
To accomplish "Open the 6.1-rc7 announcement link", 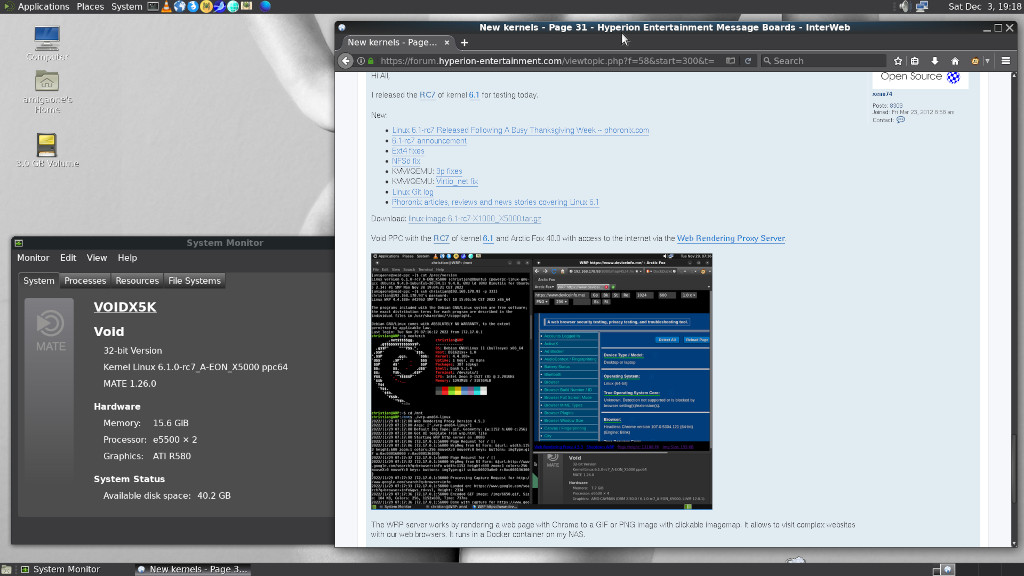I will pyautogui.click(x=429, y=140).
